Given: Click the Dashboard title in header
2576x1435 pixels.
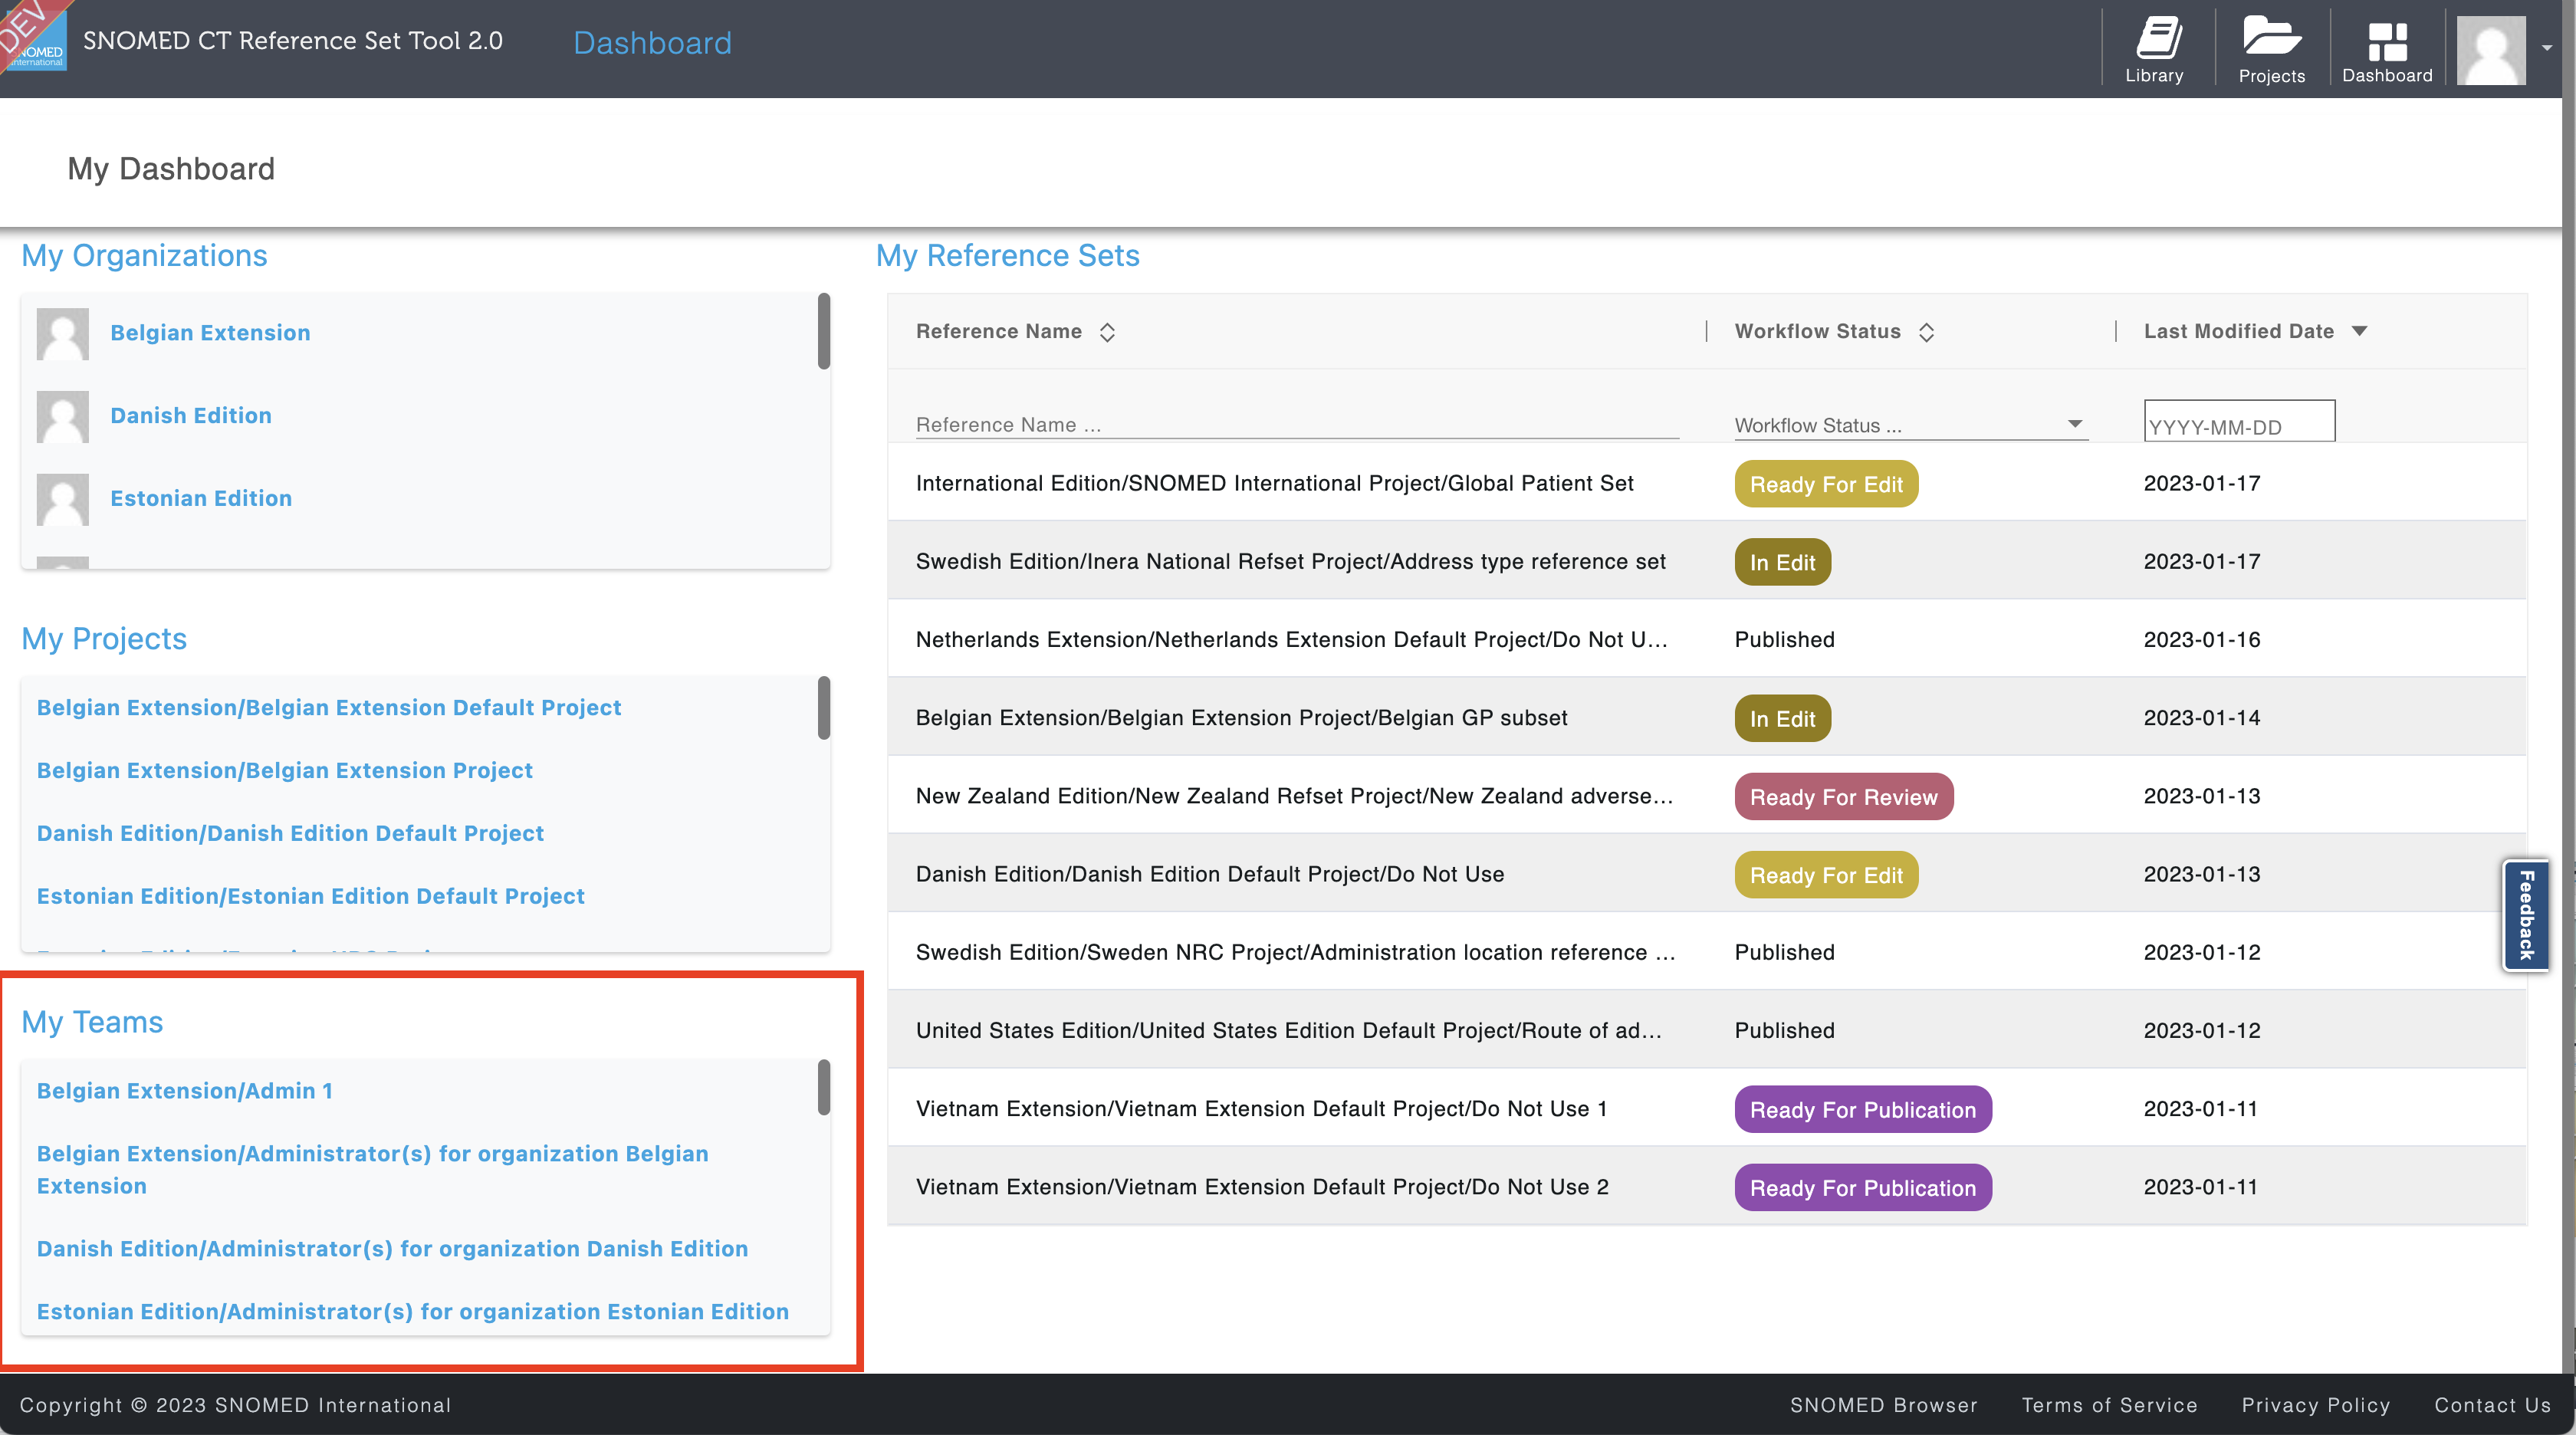Looking at the screenshot, I should pos(652,43).
